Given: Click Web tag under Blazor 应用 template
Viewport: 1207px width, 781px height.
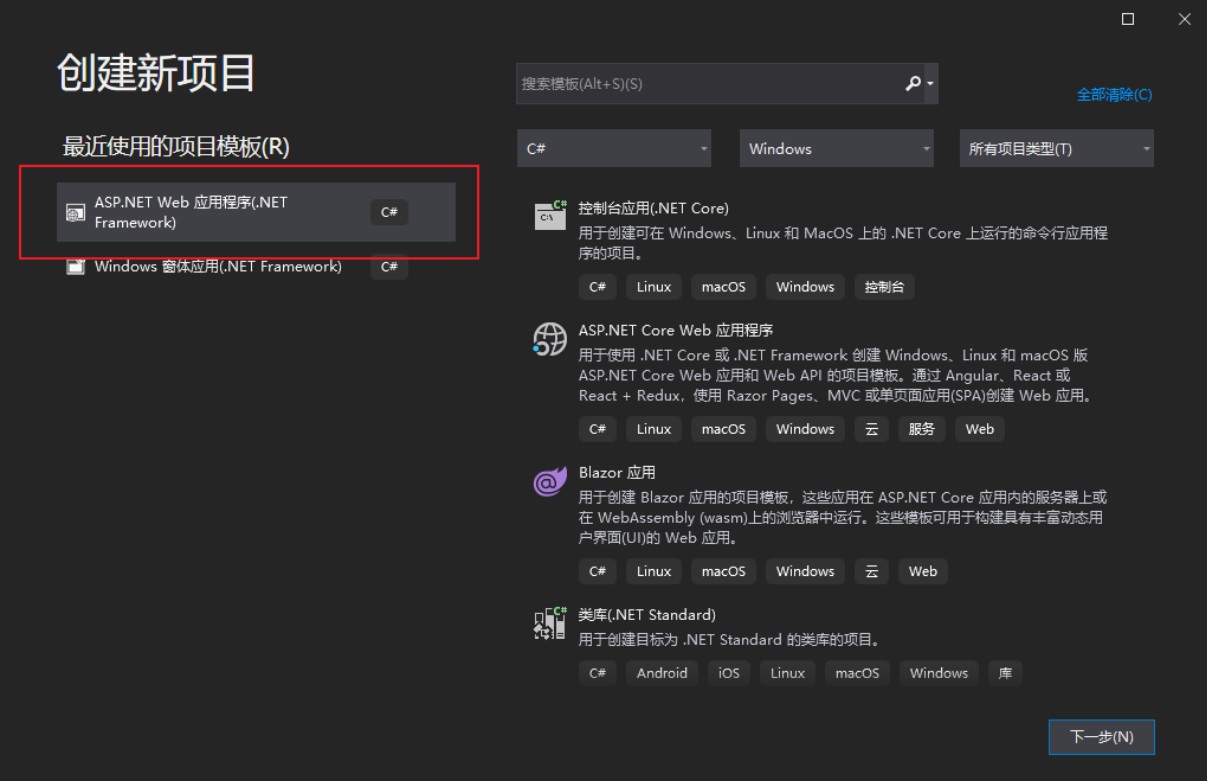Looking at the screenshot, I should click(x=923, y=571).
